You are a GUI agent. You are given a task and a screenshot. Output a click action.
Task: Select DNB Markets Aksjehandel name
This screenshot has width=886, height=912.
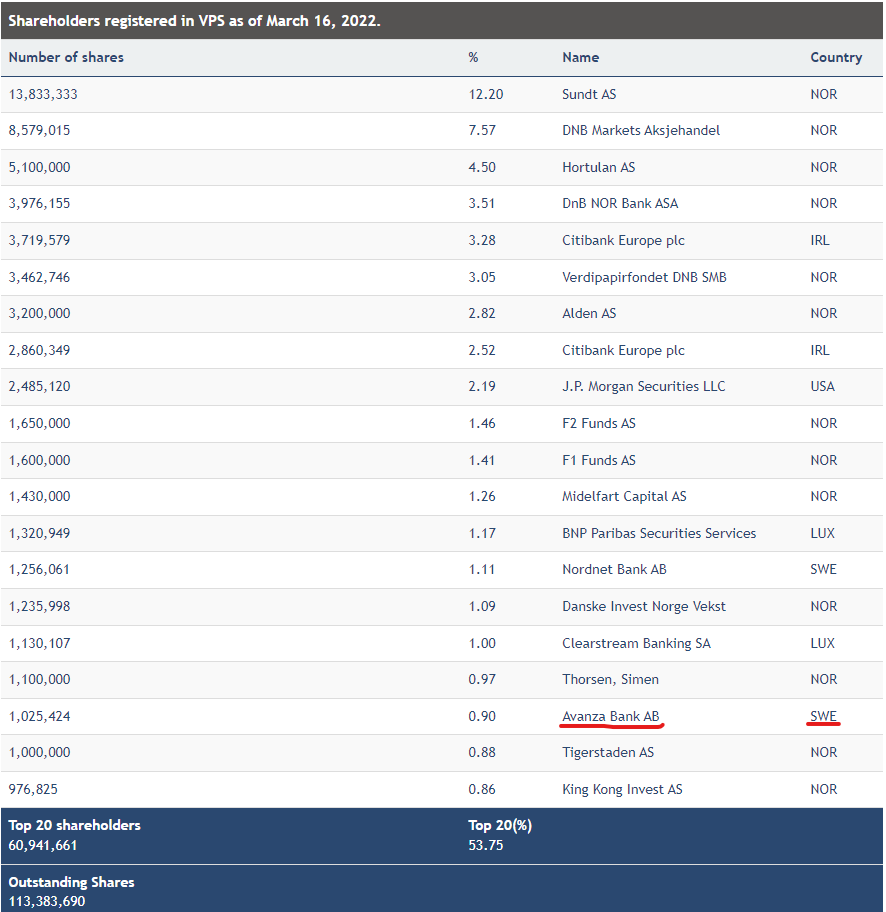point(641,130)
